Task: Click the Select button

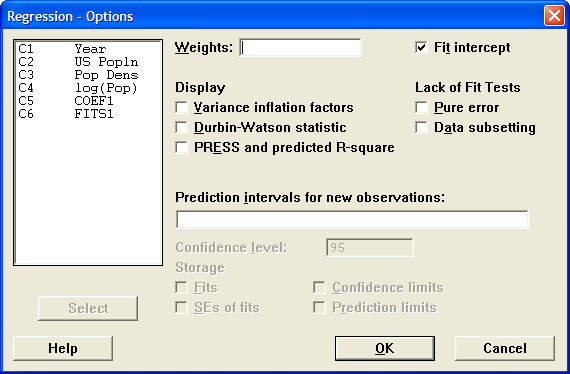Action: pos(88,308)
